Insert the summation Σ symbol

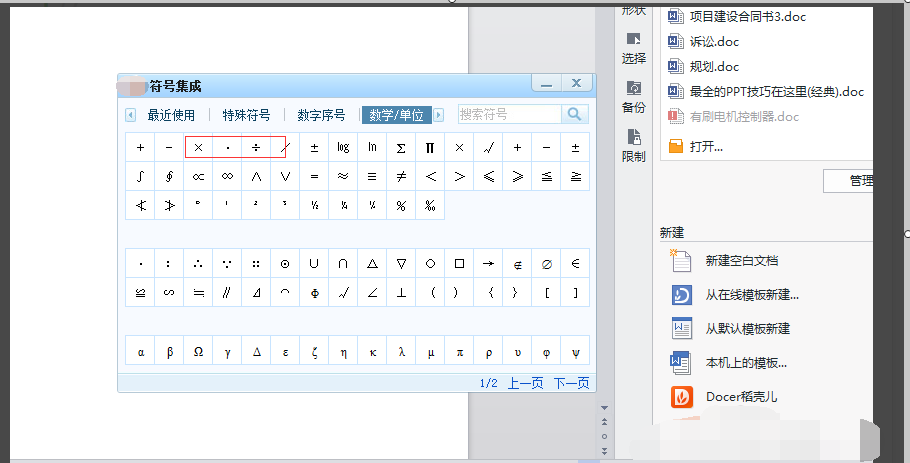(x=401, y=147)
